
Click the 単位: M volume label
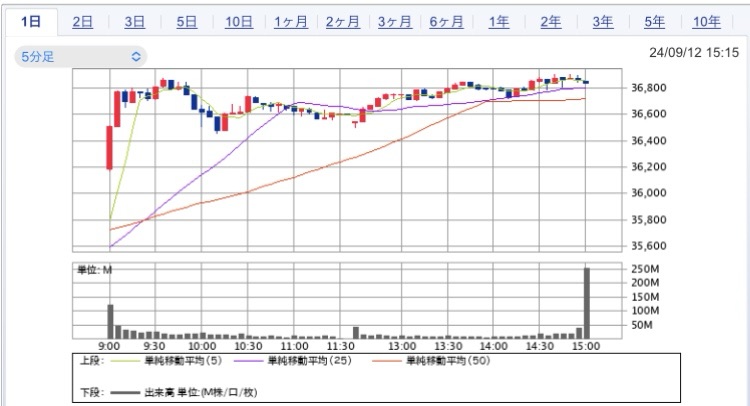point(94,270)
